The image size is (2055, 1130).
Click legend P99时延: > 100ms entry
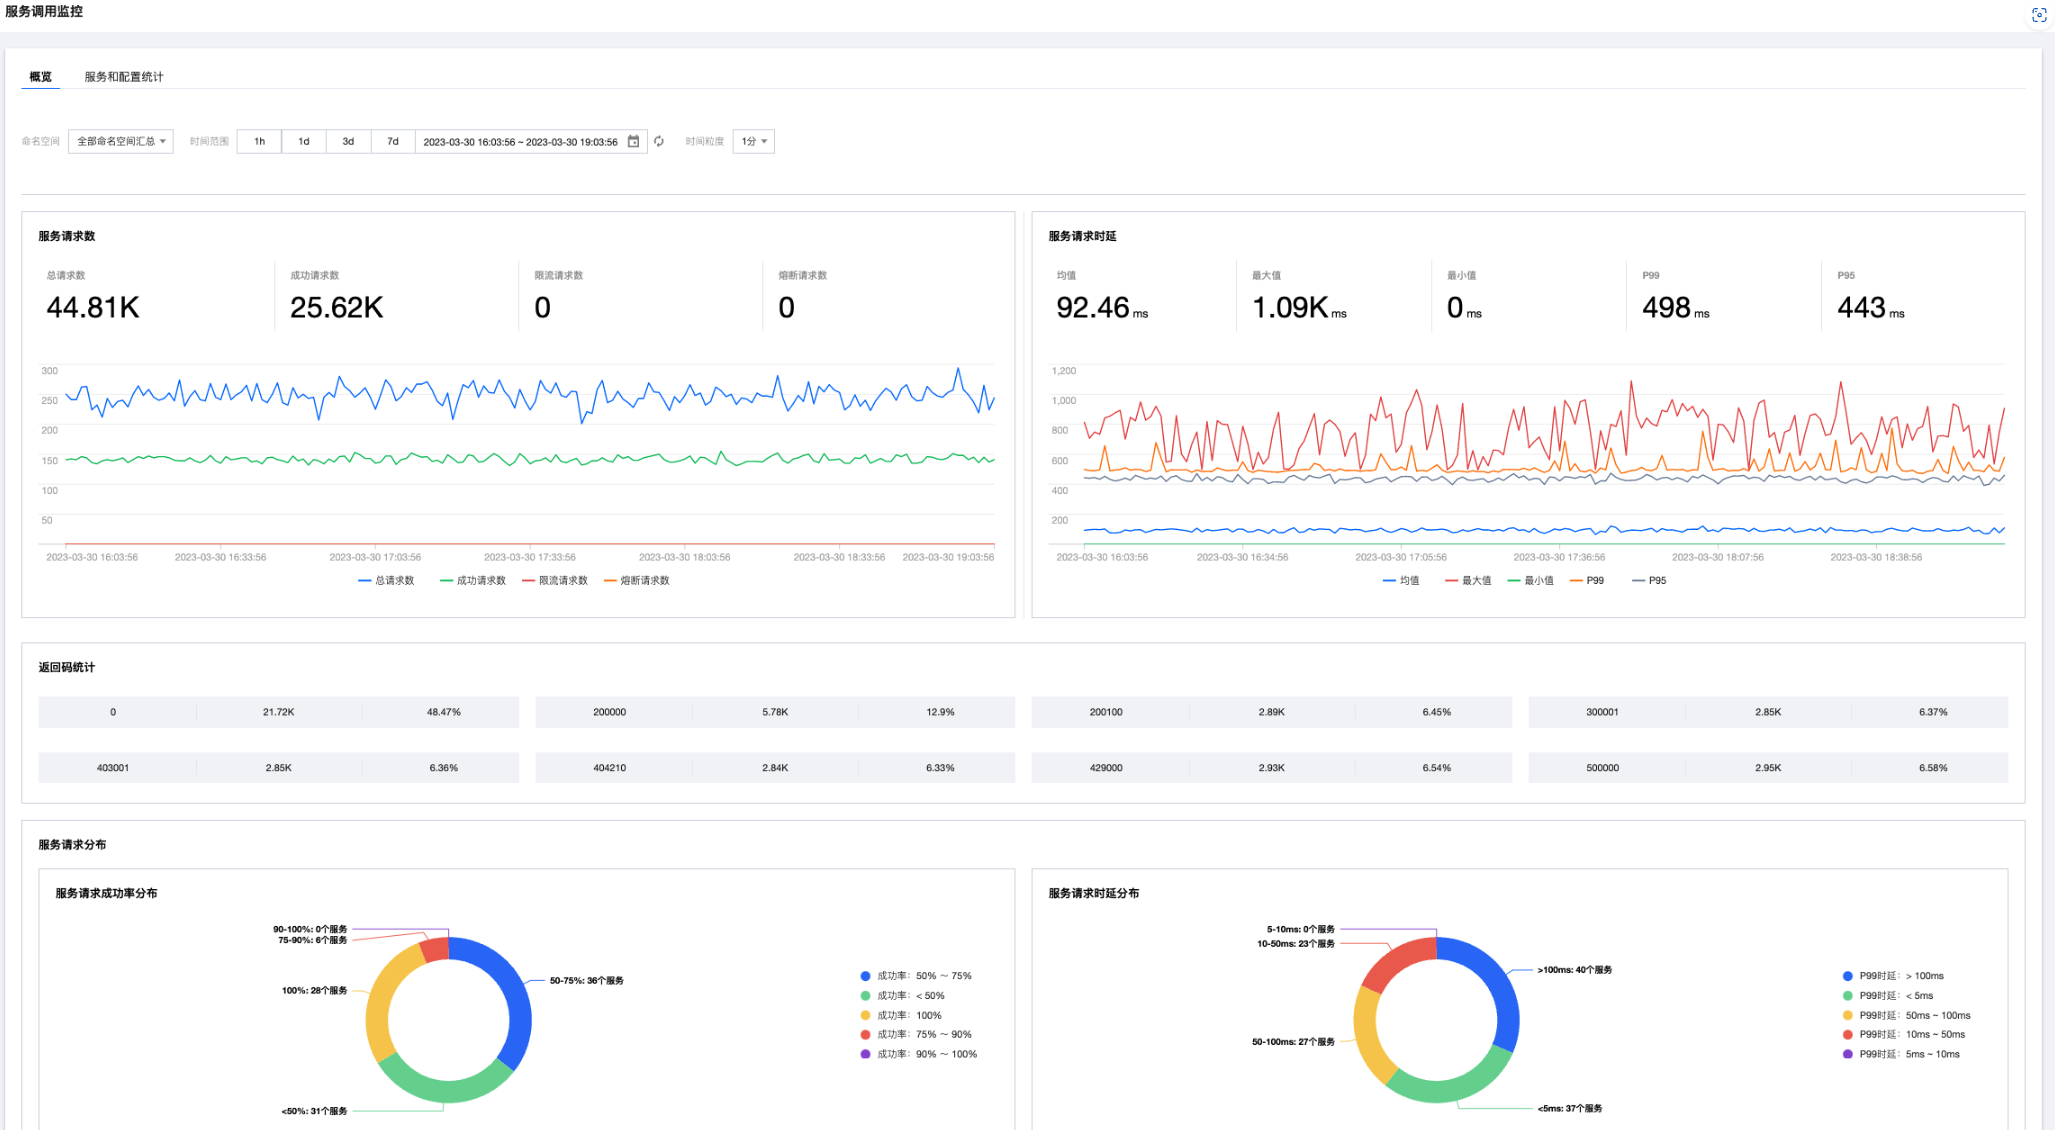[1893, 976]
